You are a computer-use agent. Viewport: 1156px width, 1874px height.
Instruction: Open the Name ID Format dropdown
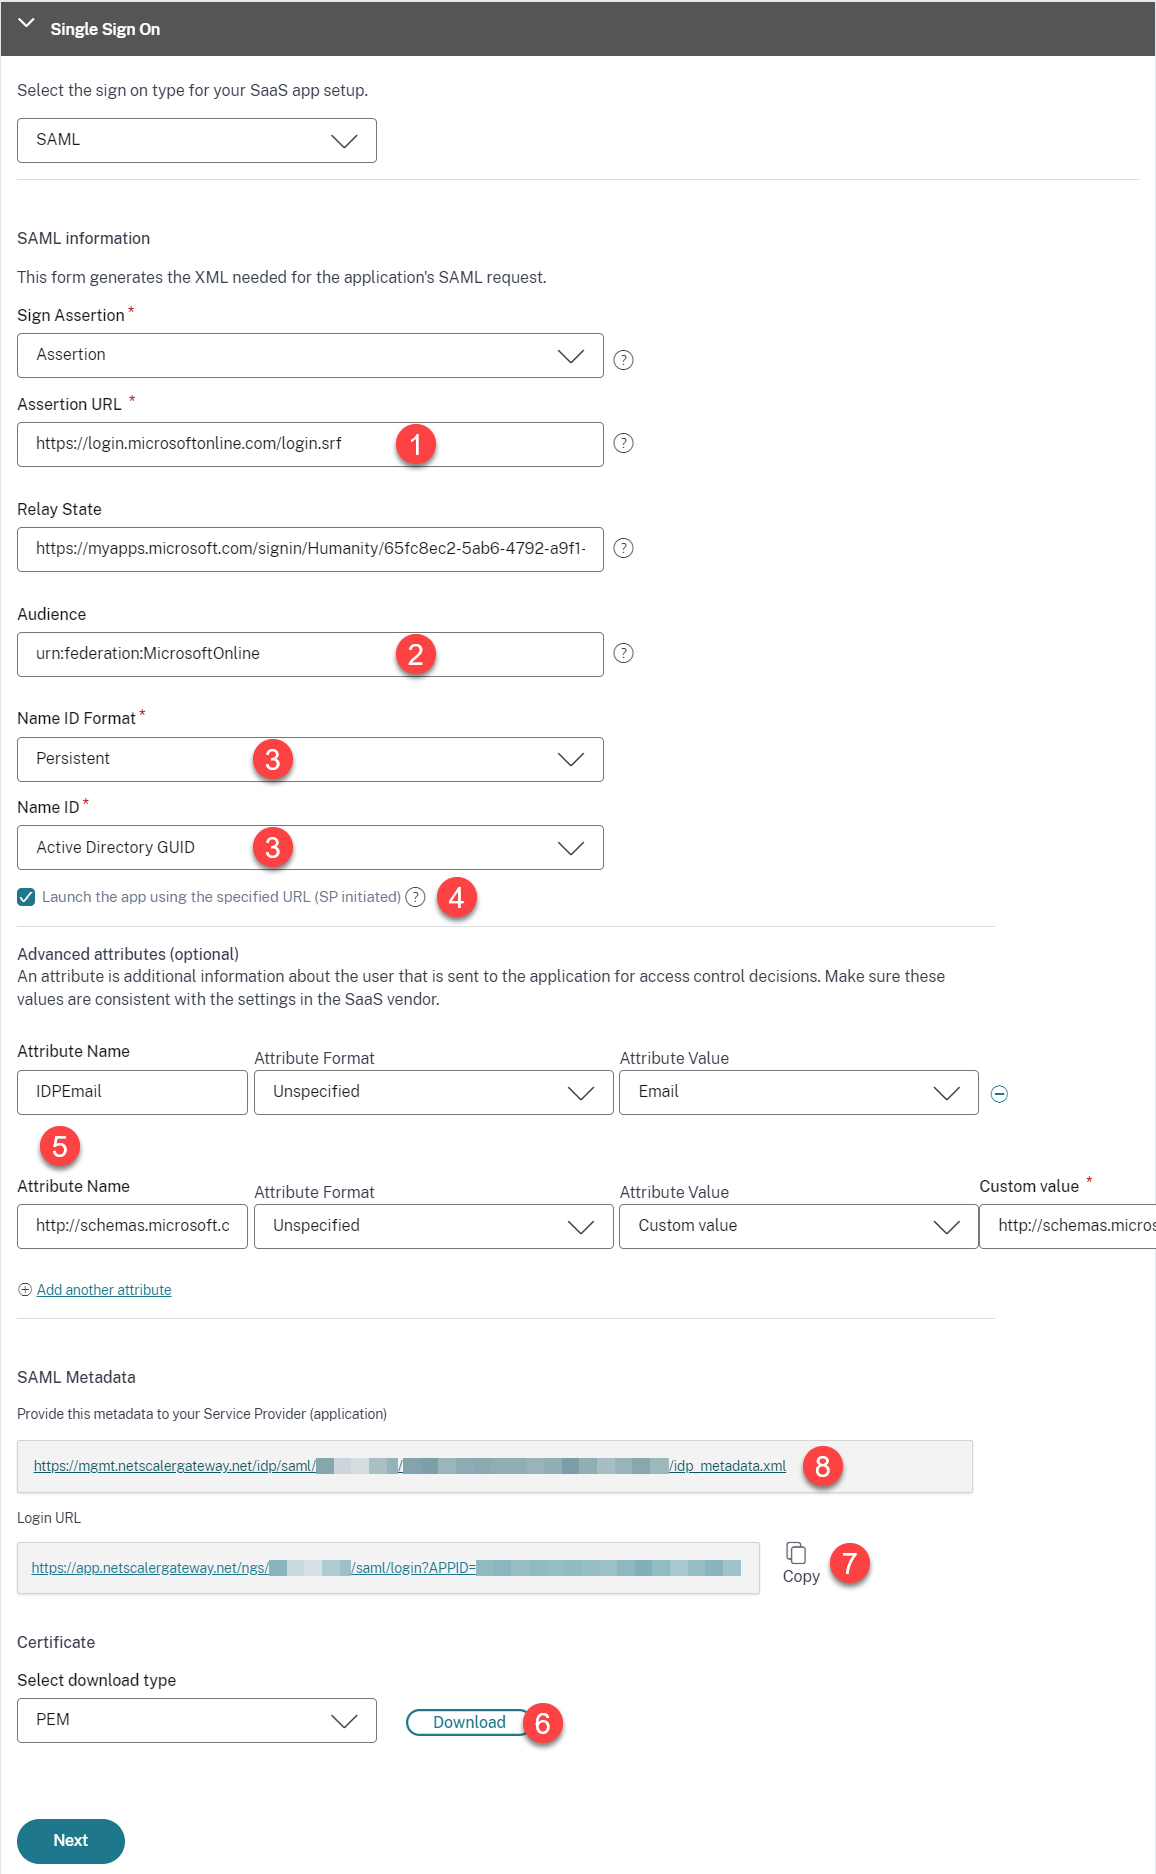tap(310, 759)
